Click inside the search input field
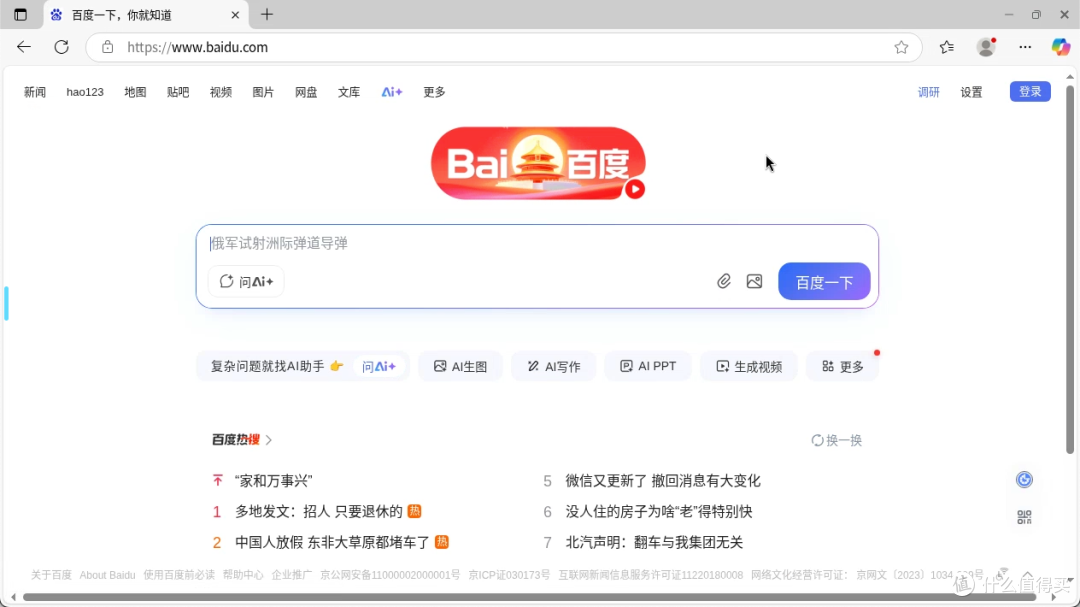The height and width of the screenshot is (607, 1080). 450,243
